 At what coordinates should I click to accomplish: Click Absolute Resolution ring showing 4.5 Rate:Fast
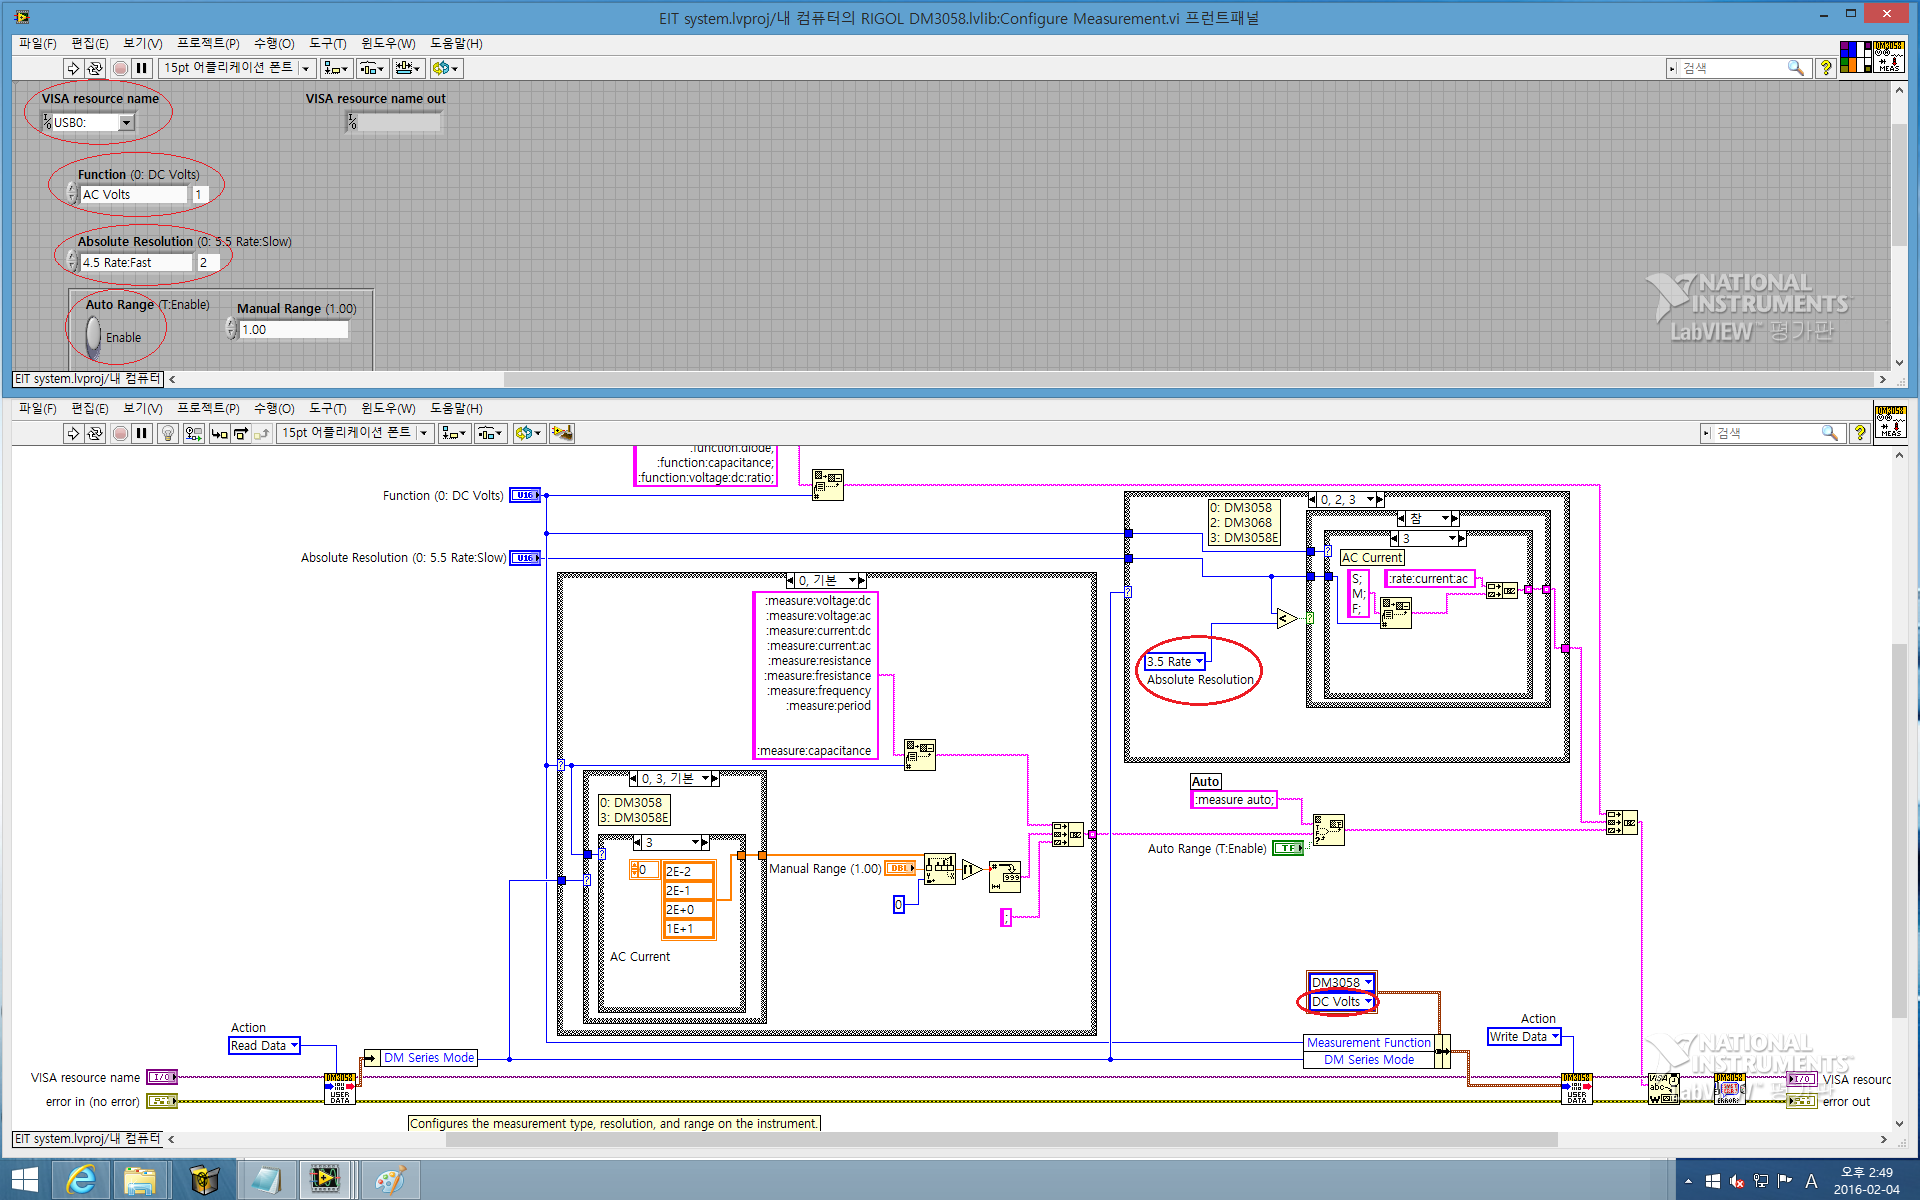[x=136, y=262]
